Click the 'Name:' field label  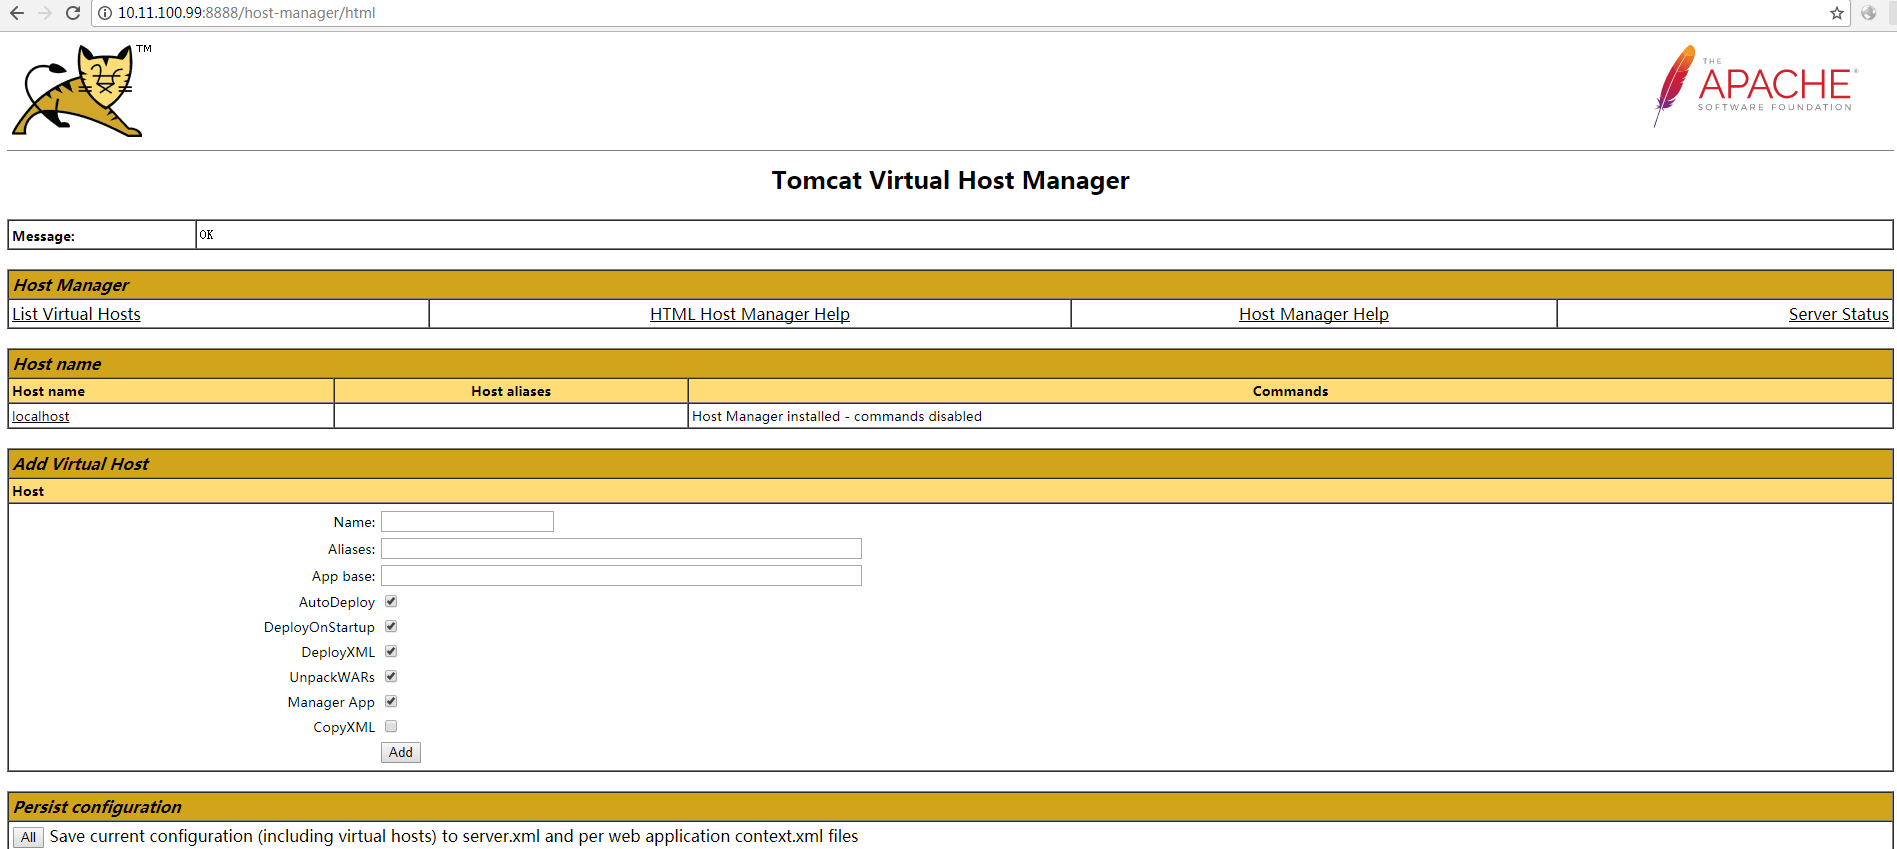tap(354, 522)
